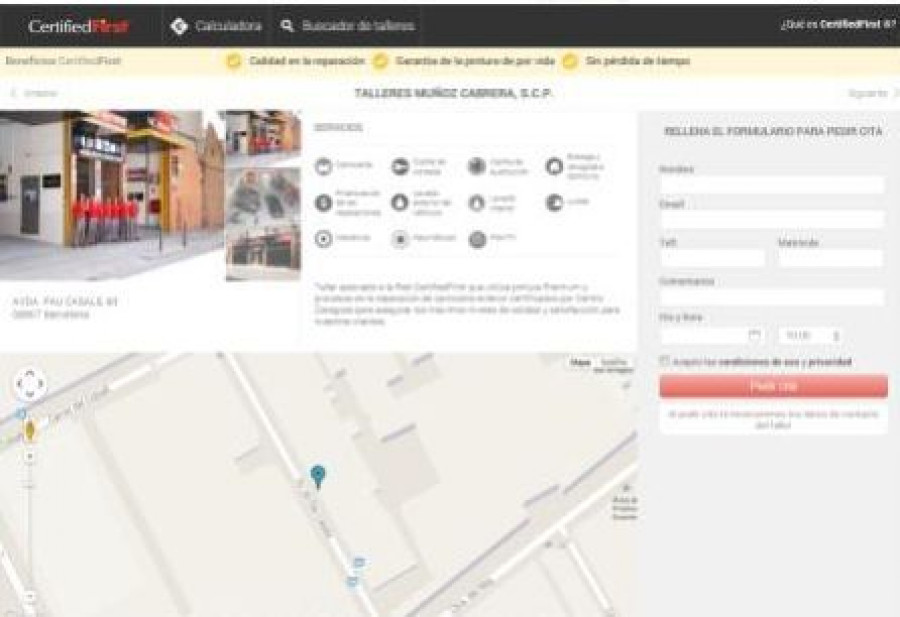Focus the Telf input field

point(713,258)
